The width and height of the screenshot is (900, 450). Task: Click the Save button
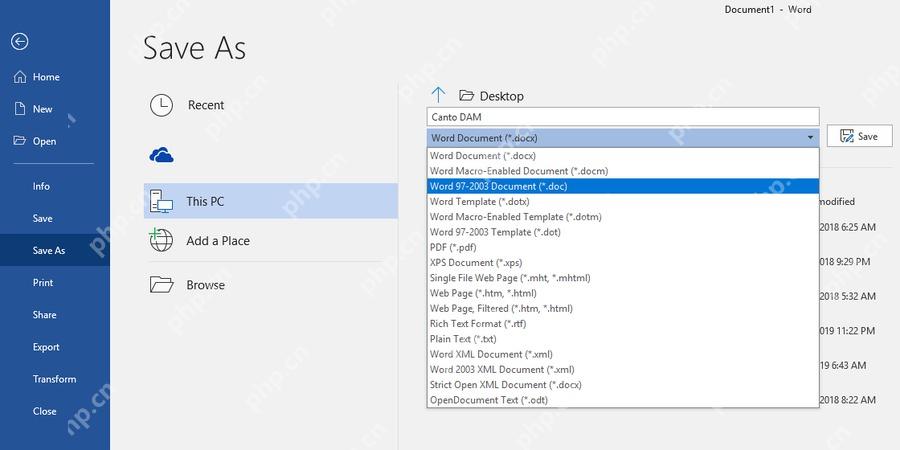click(x=859, y=136)
